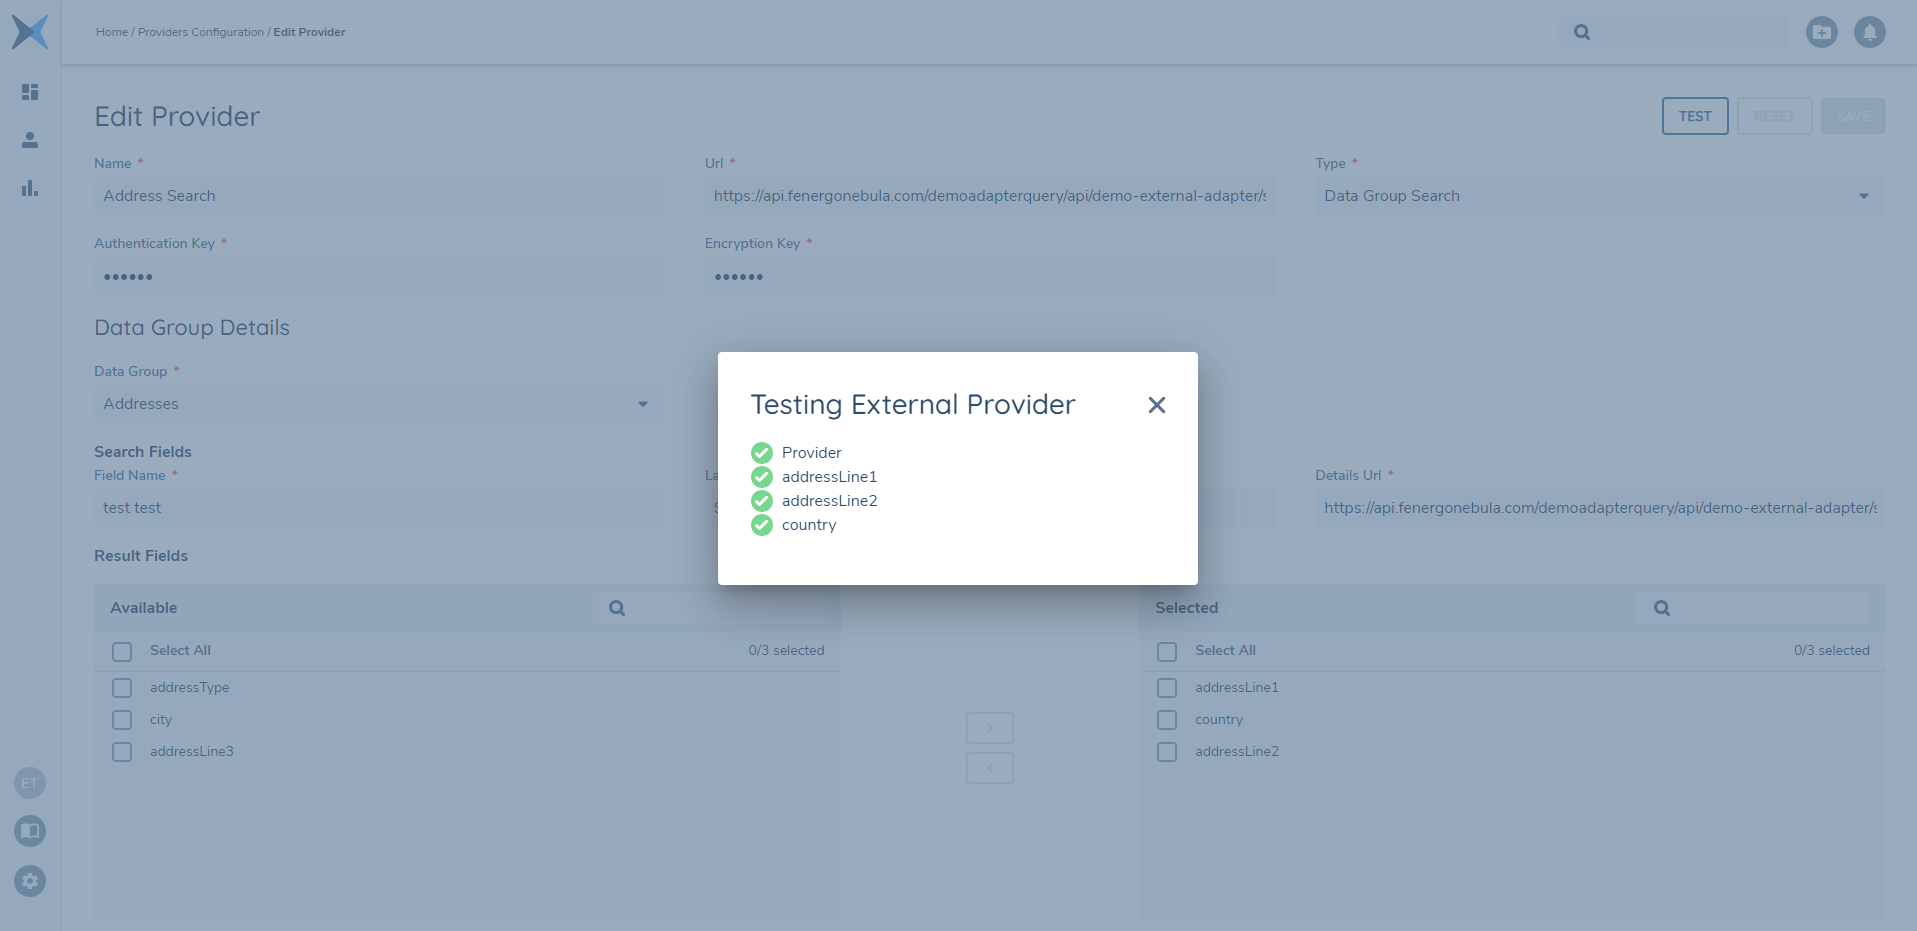Check Select All in the Available list

pos(122,651)
